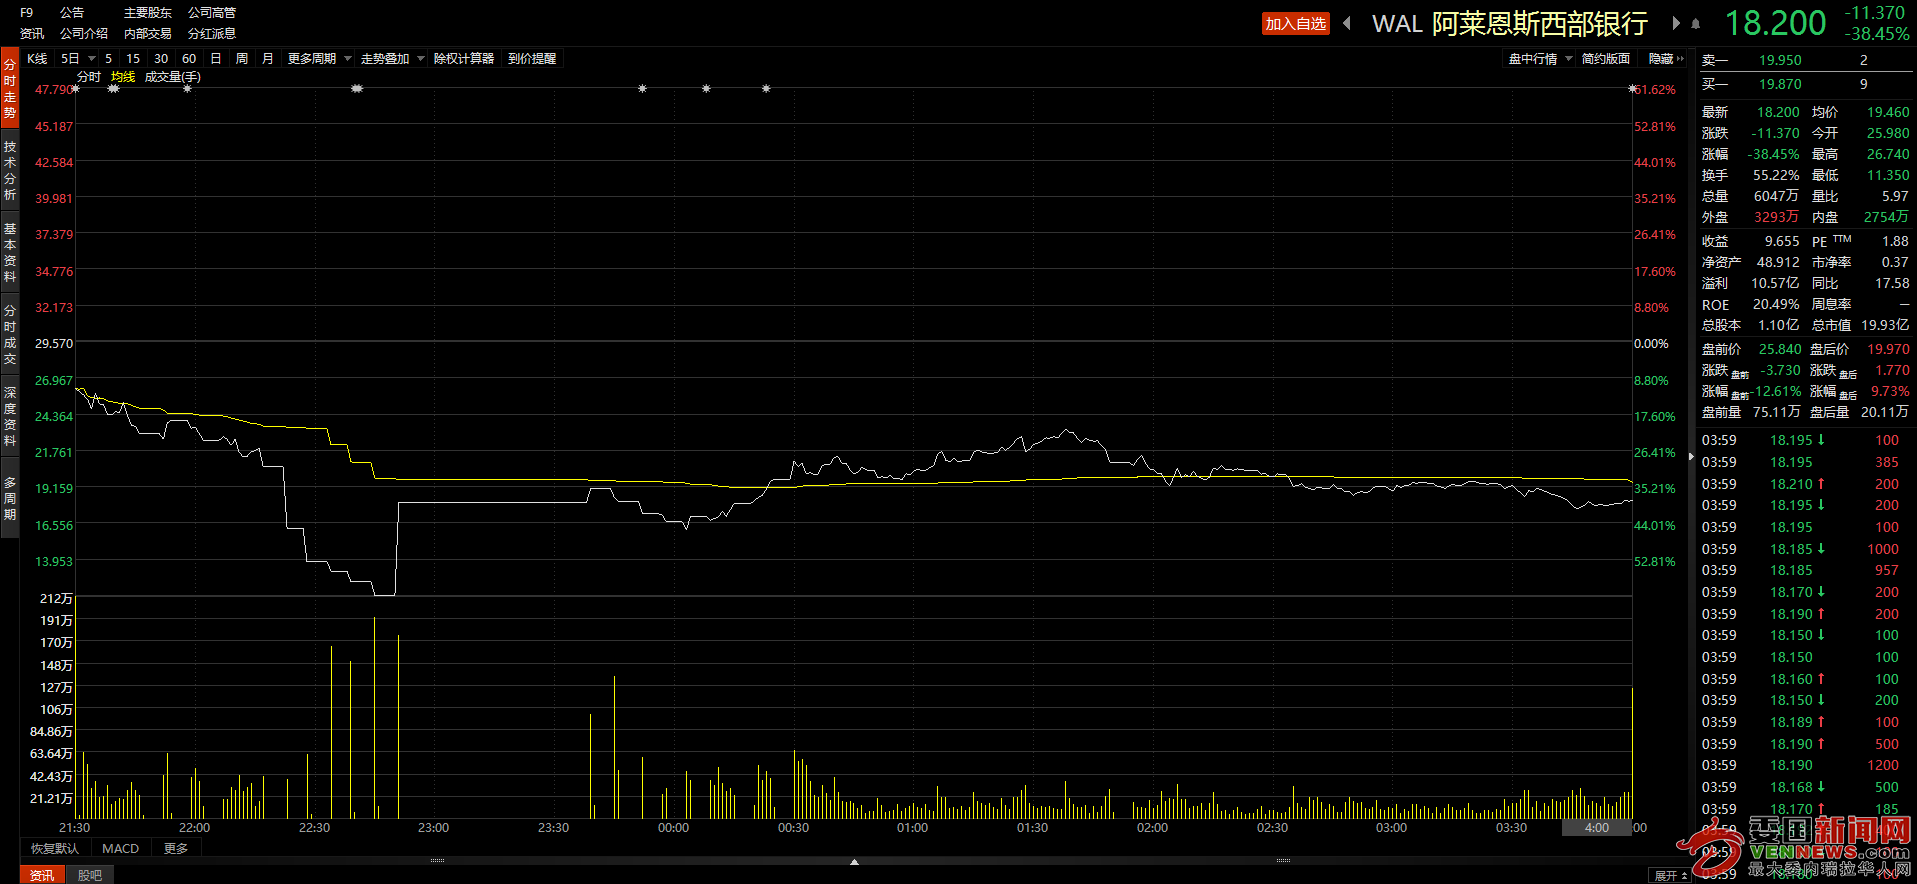1917x884 pixels.
Task: Select the 5-minute period
Action: [109, 59]
